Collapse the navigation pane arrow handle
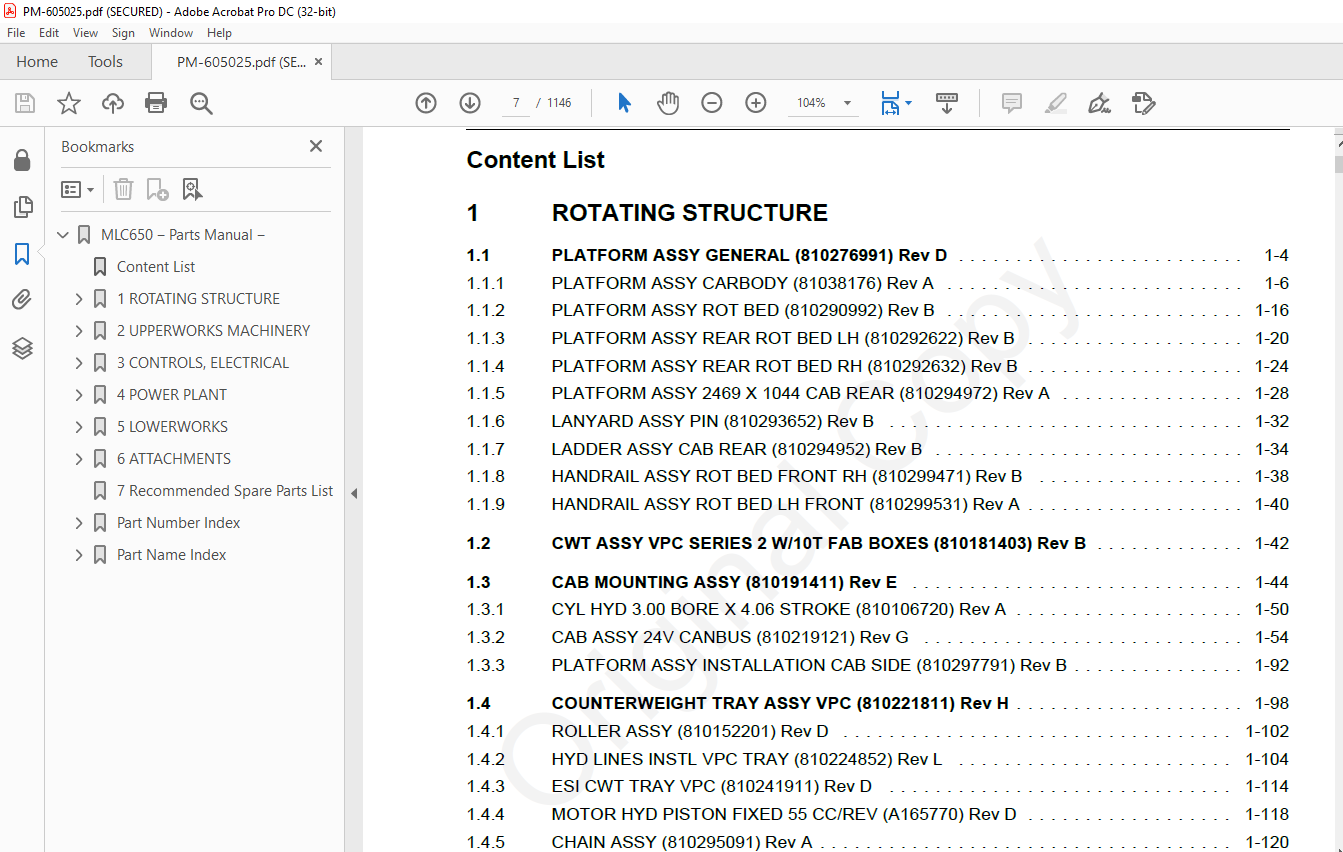The height and width of the screenshot is (852, 1343). coord(353,493)
